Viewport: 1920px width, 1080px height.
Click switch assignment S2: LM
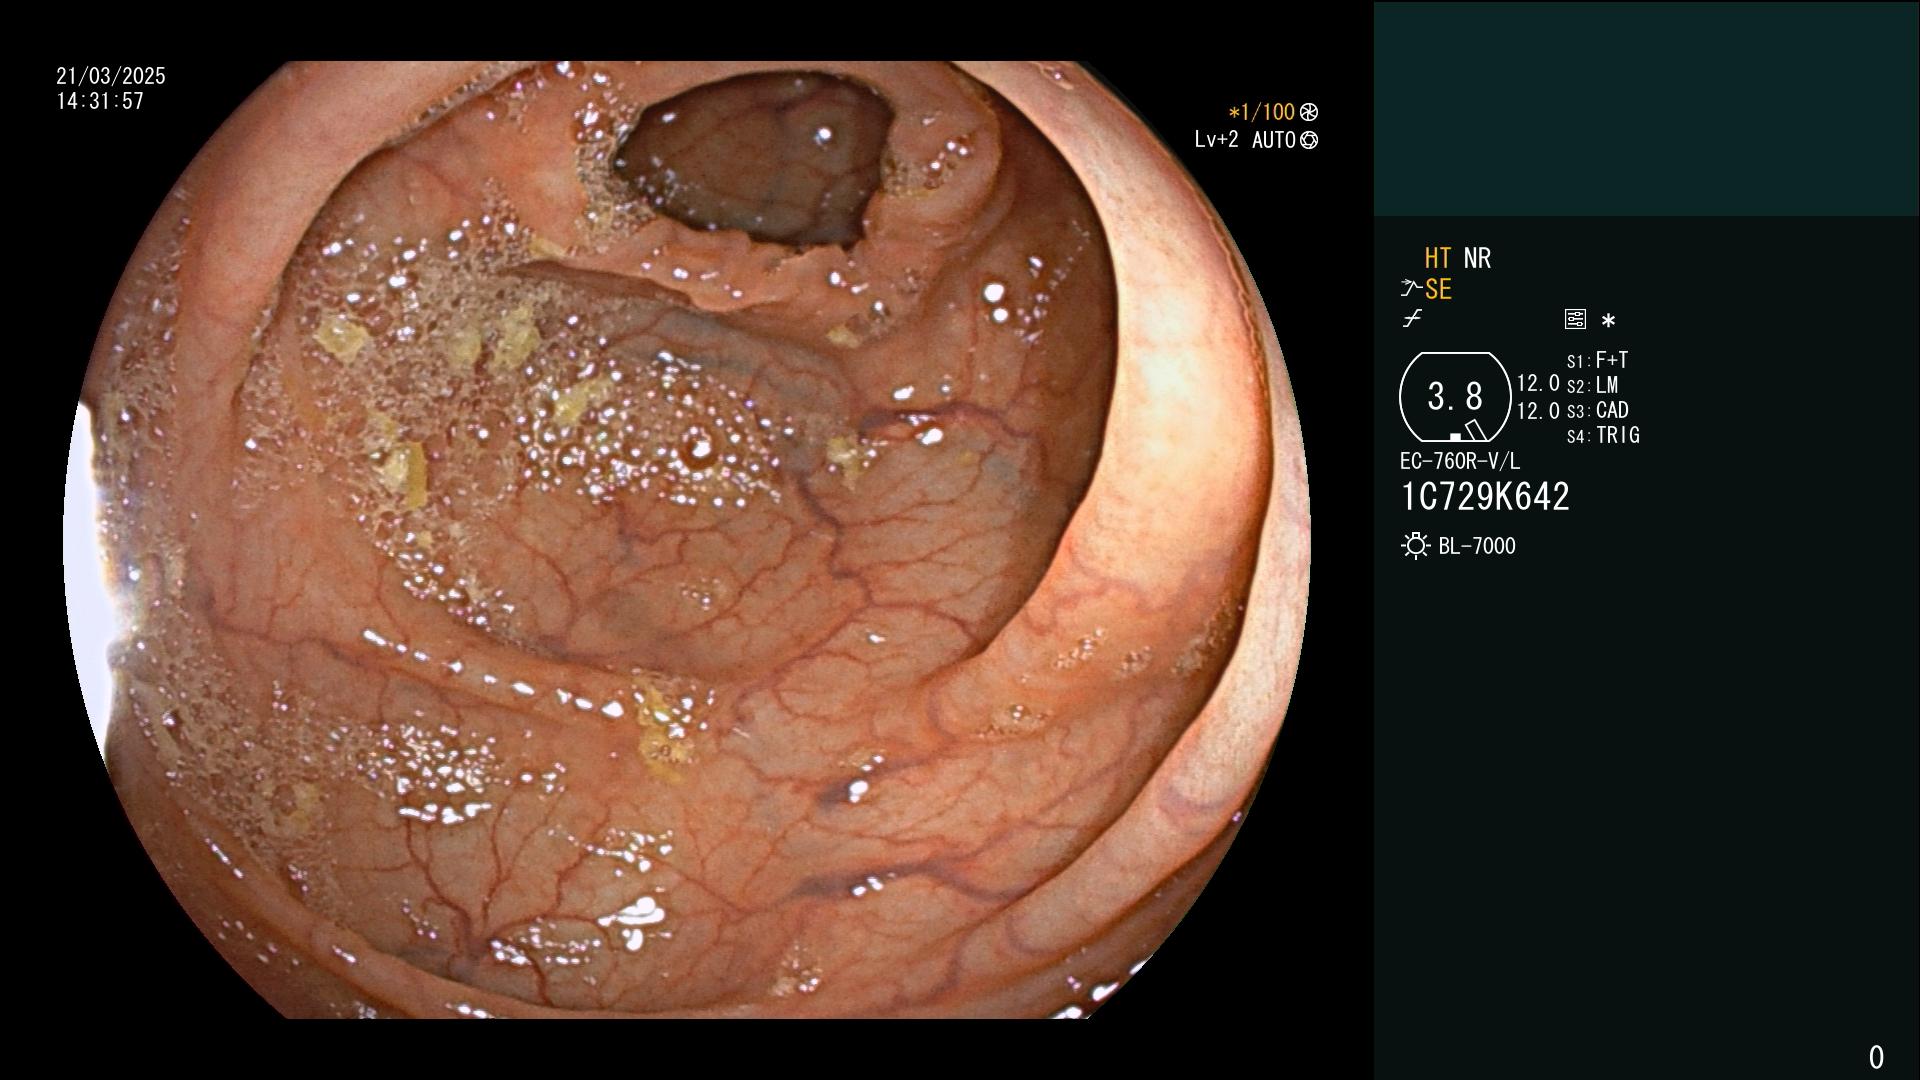(1593, 385)
